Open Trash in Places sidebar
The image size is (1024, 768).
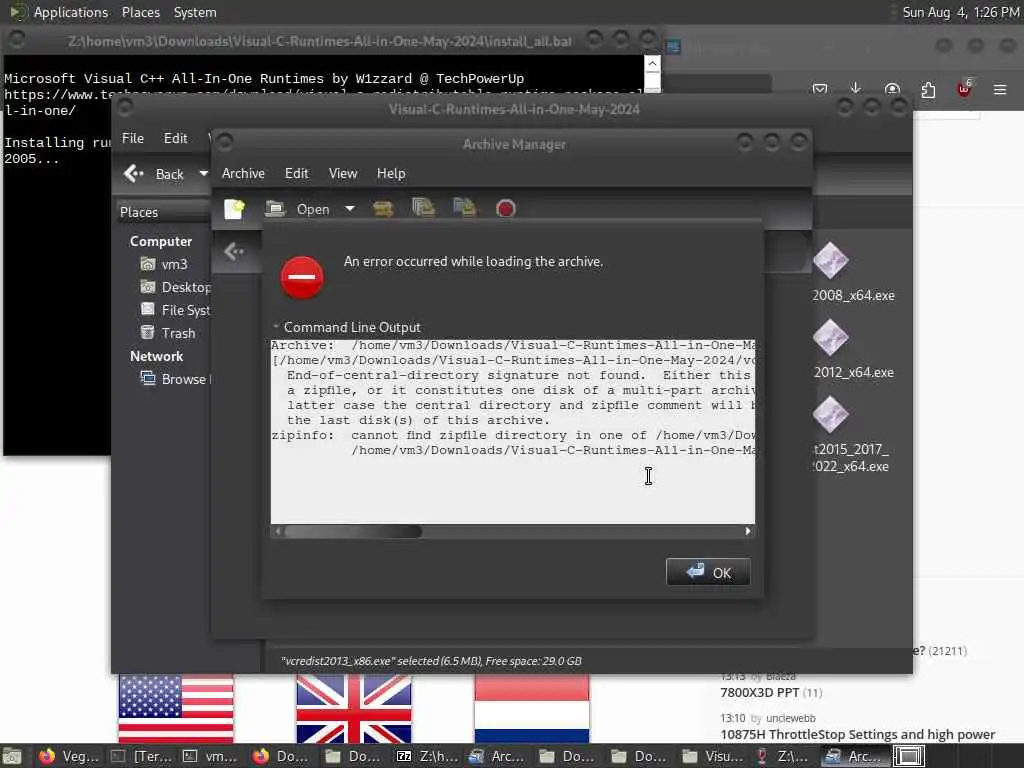(x=168, y=333)
